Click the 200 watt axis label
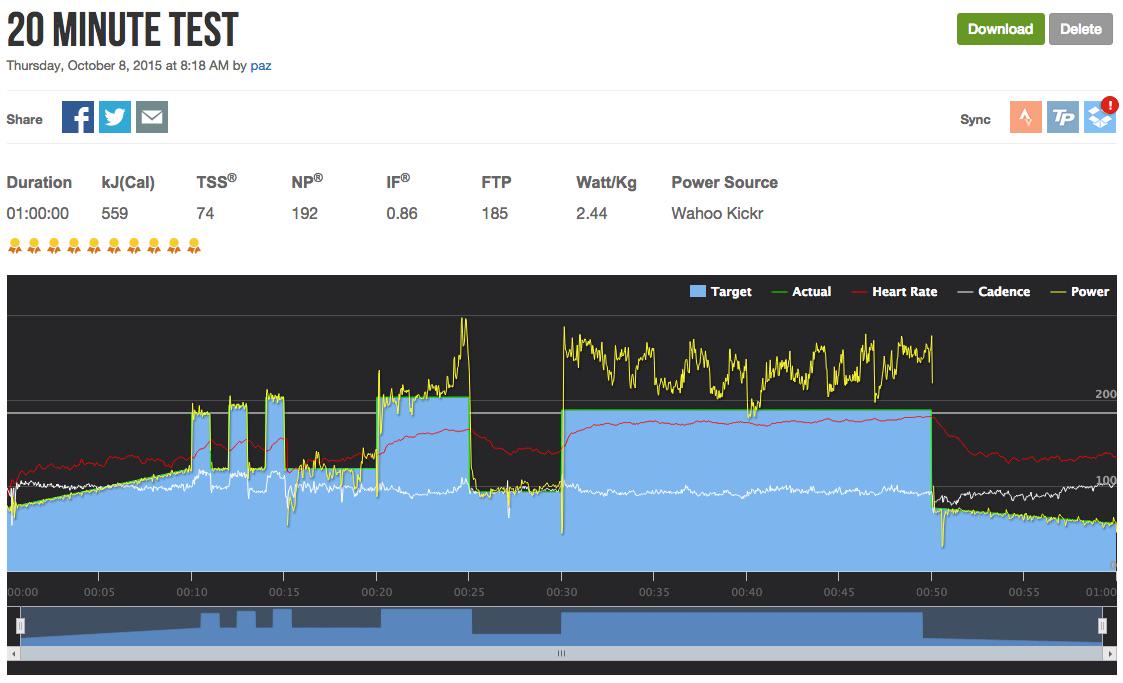 coord(1105,394)
